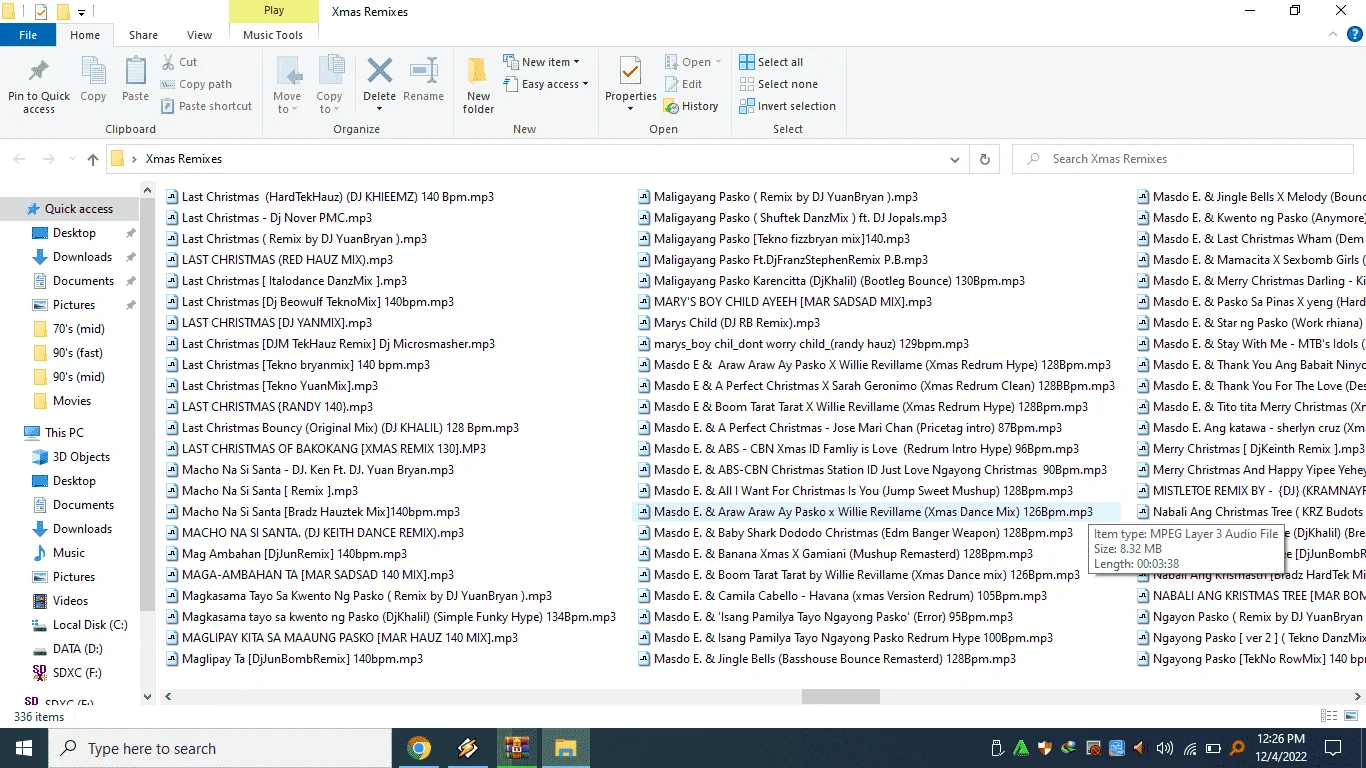Click the Windows Start button
Image resolution: width=1366 pixels, height=768 pixels.
coord(24,748)
